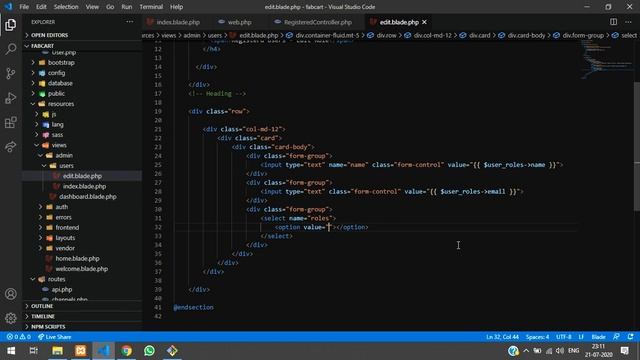The height and width of the screenshot is (360, 640).
Task: Open the notifications bell in status bar
Action: 631,337
